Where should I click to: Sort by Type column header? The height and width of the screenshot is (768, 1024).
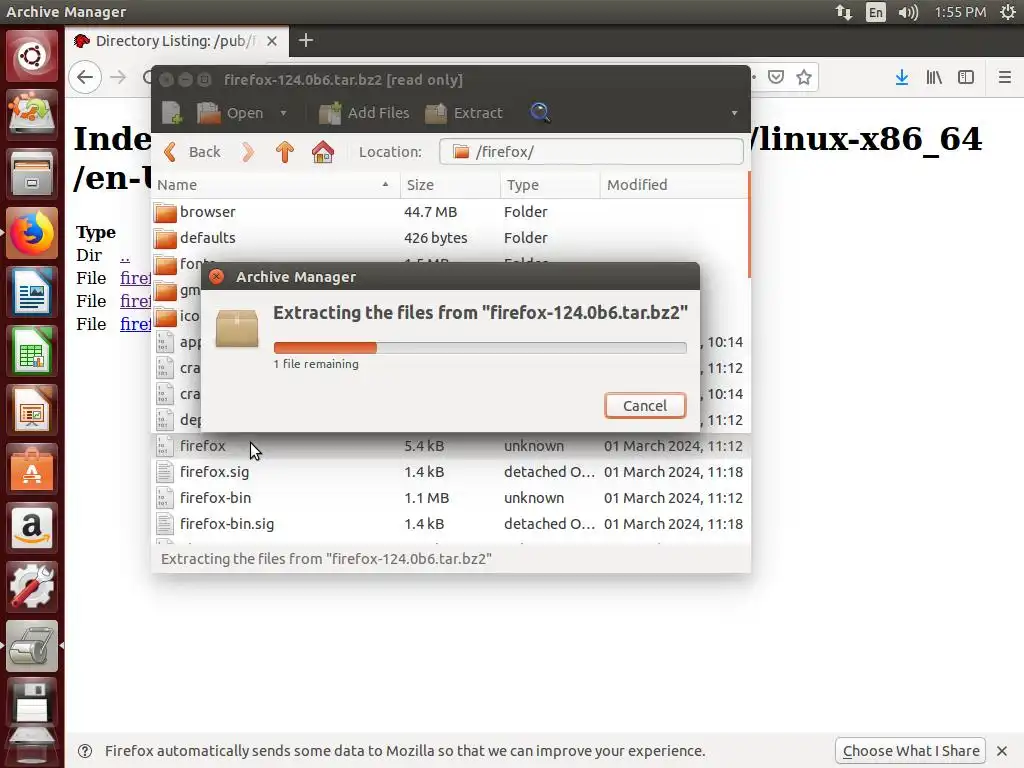[550, 185]
